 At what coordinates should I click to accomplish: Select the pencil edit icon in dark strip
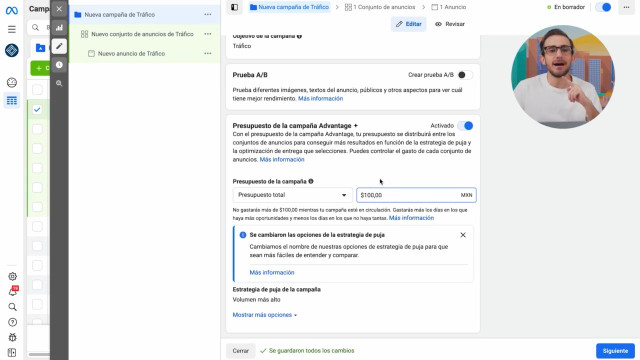(59, 46)
